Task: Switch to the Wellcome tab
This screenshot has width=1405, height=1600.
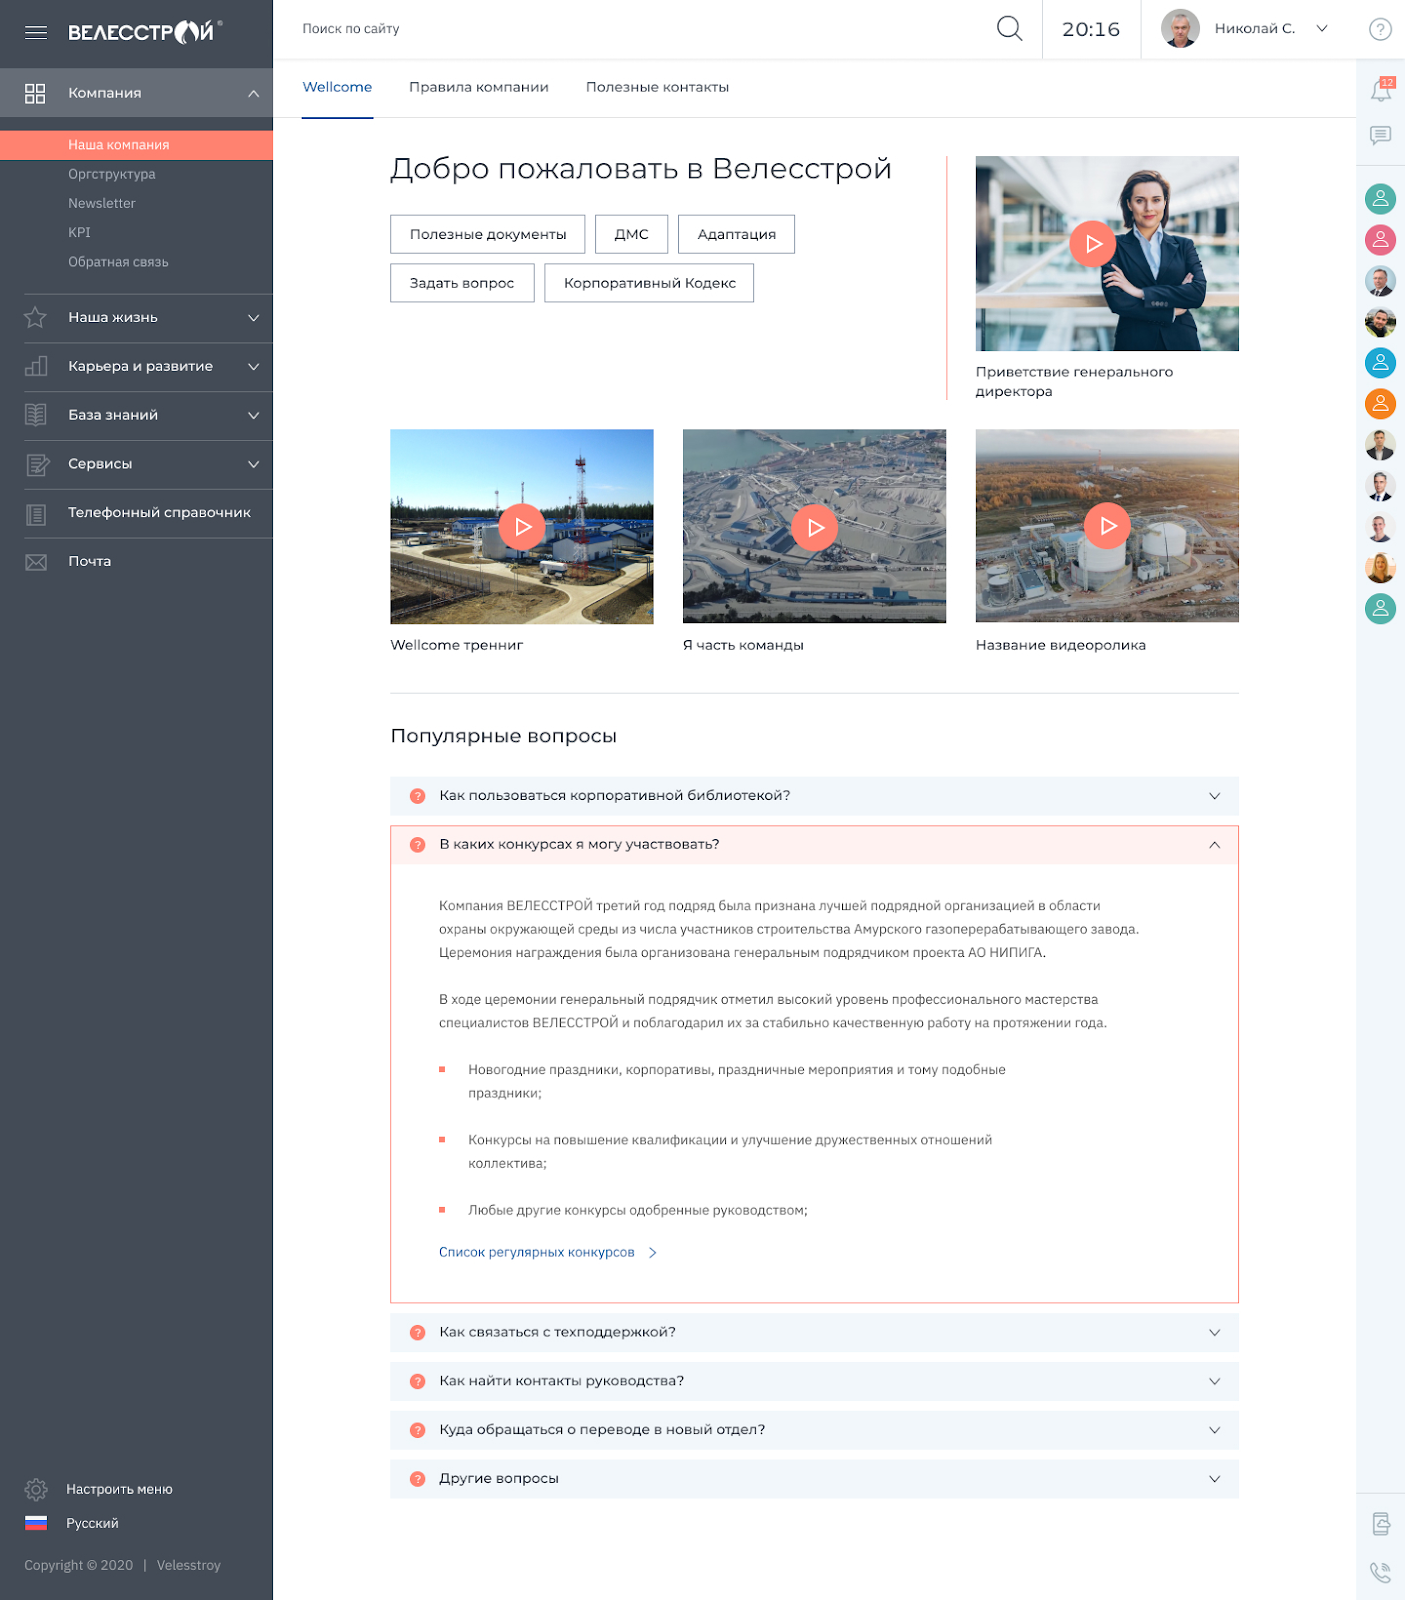Action: 337,88
